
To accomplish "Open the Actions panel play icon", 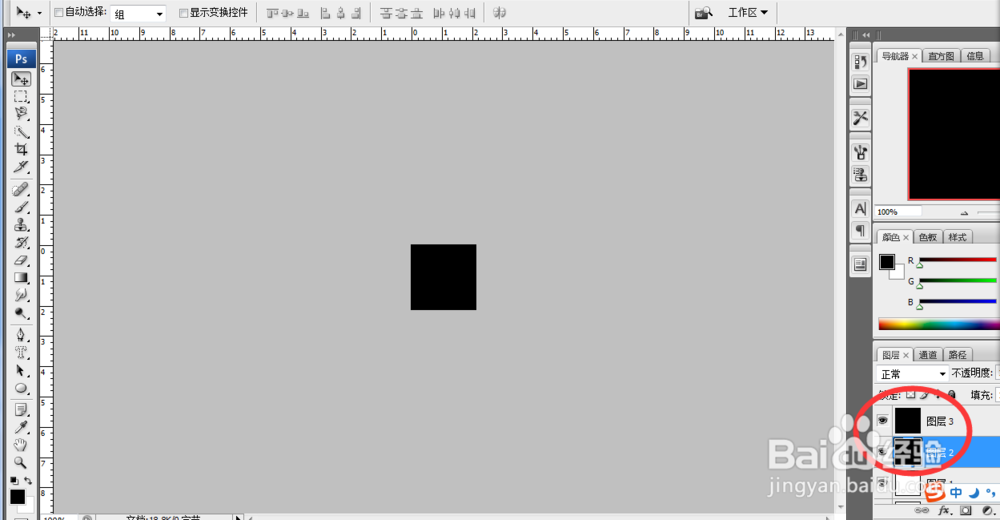I will tap(860, 84).
